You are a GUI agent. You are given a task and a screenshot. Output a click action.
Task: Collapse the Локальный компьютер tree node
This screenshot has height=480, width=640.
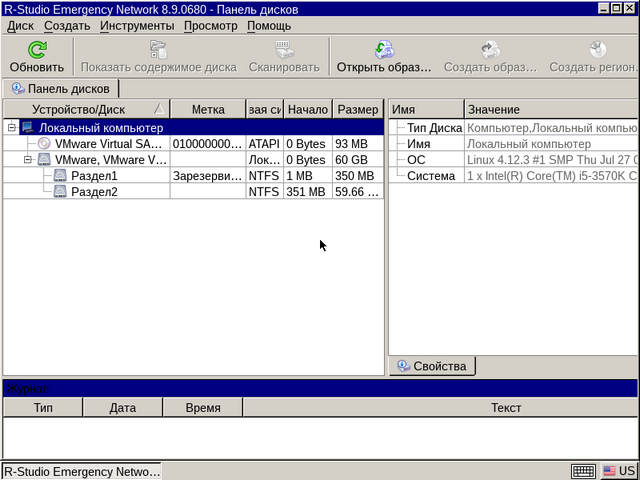point(12,128)
